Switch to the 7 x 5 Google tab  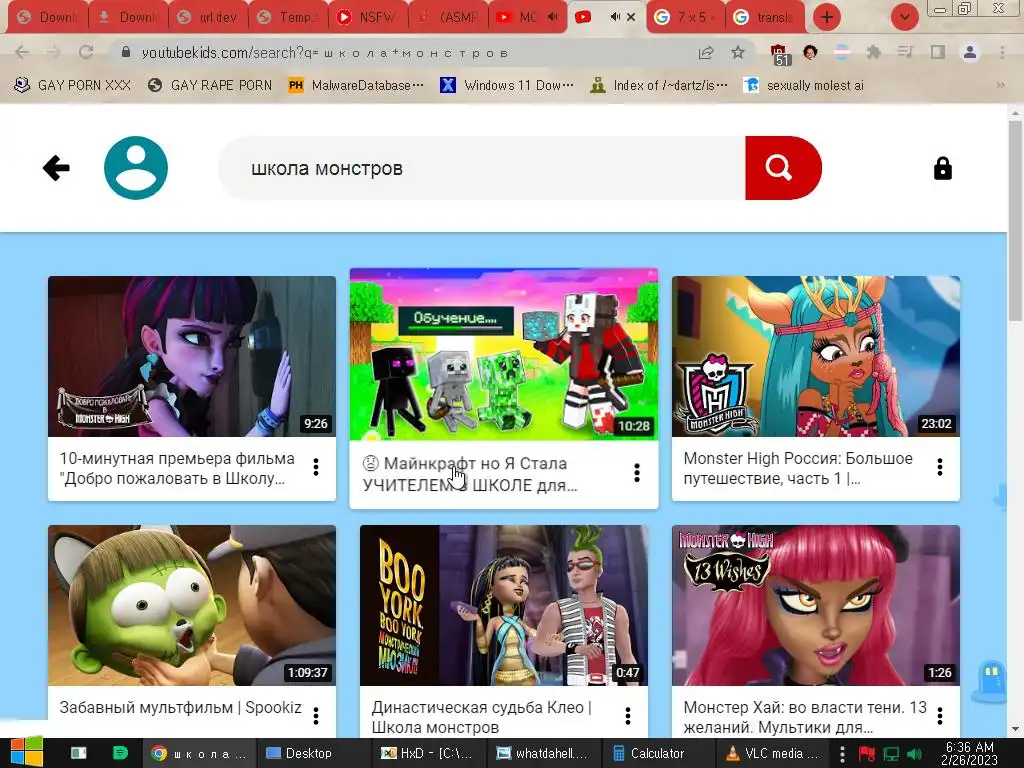click(x=686, y=17)
